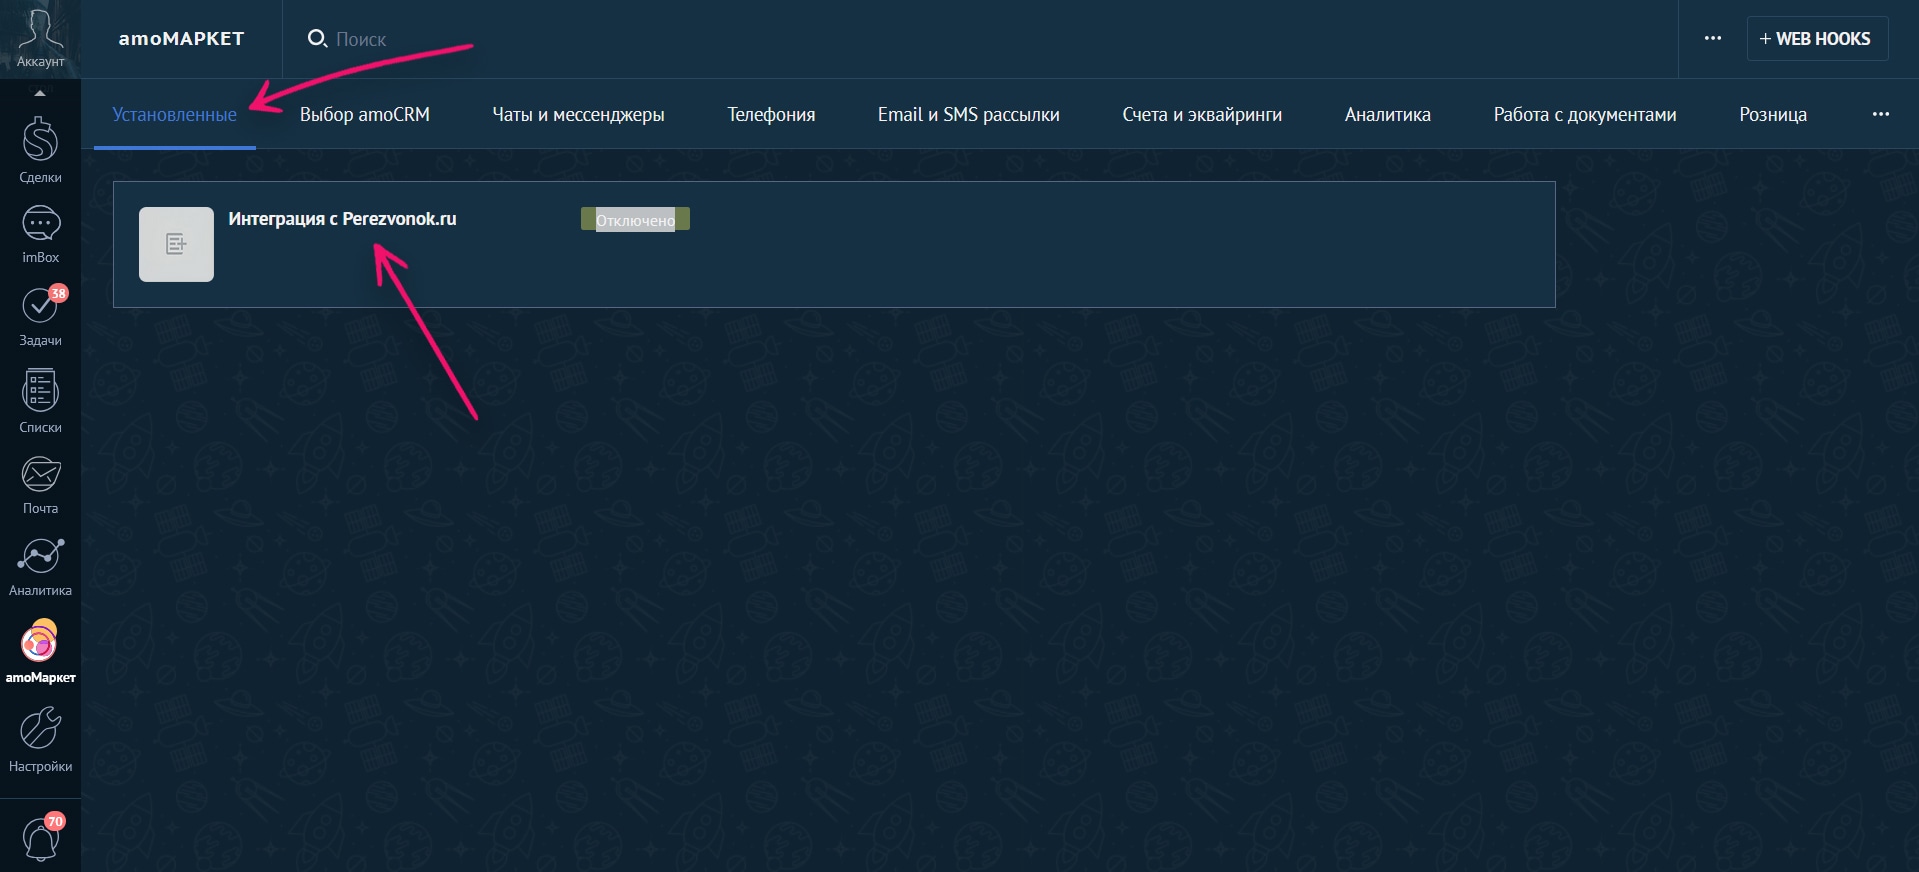Screen dimensions: 1919x872
Task: Open Сделки (Deals) in the sidebar
Action: click(x=40, y=150)
